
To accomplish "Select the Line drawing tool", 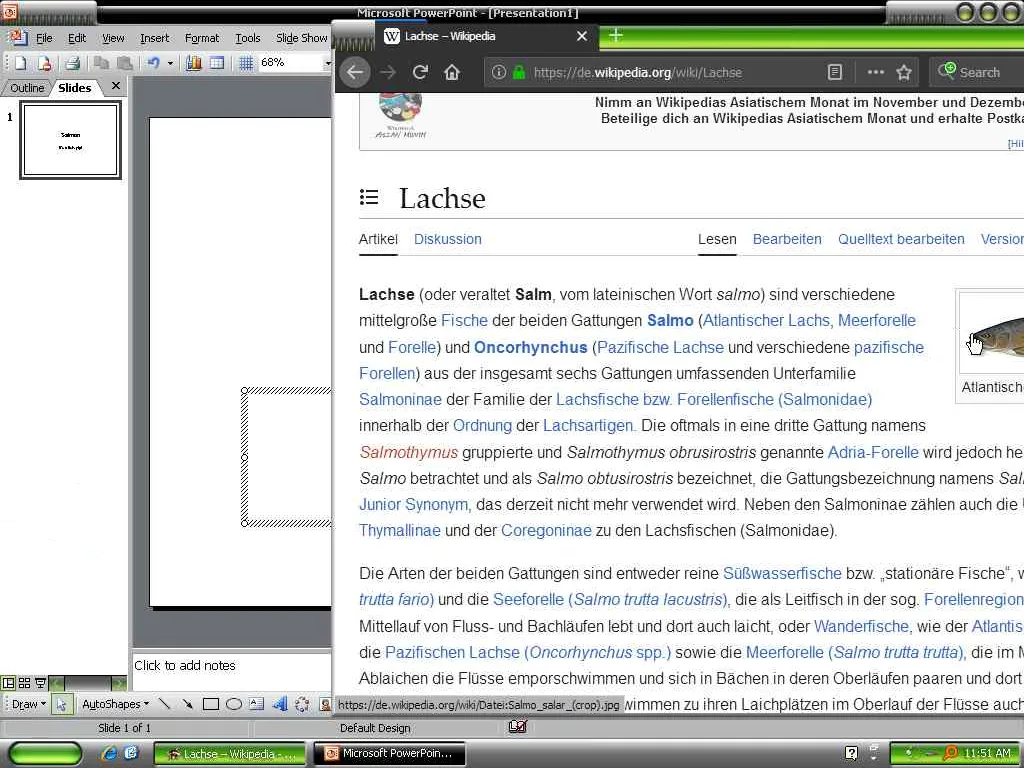I will (x=165, y=704).
